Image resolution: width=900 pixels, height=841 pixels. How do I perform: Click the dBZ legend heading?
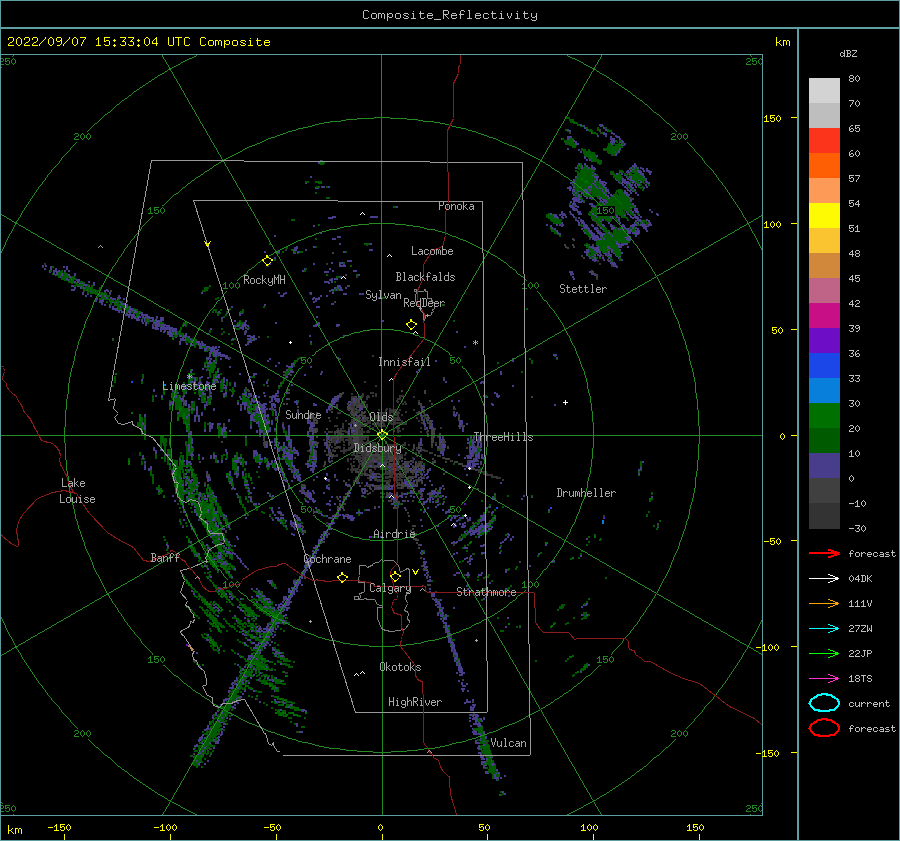[848, 53]
